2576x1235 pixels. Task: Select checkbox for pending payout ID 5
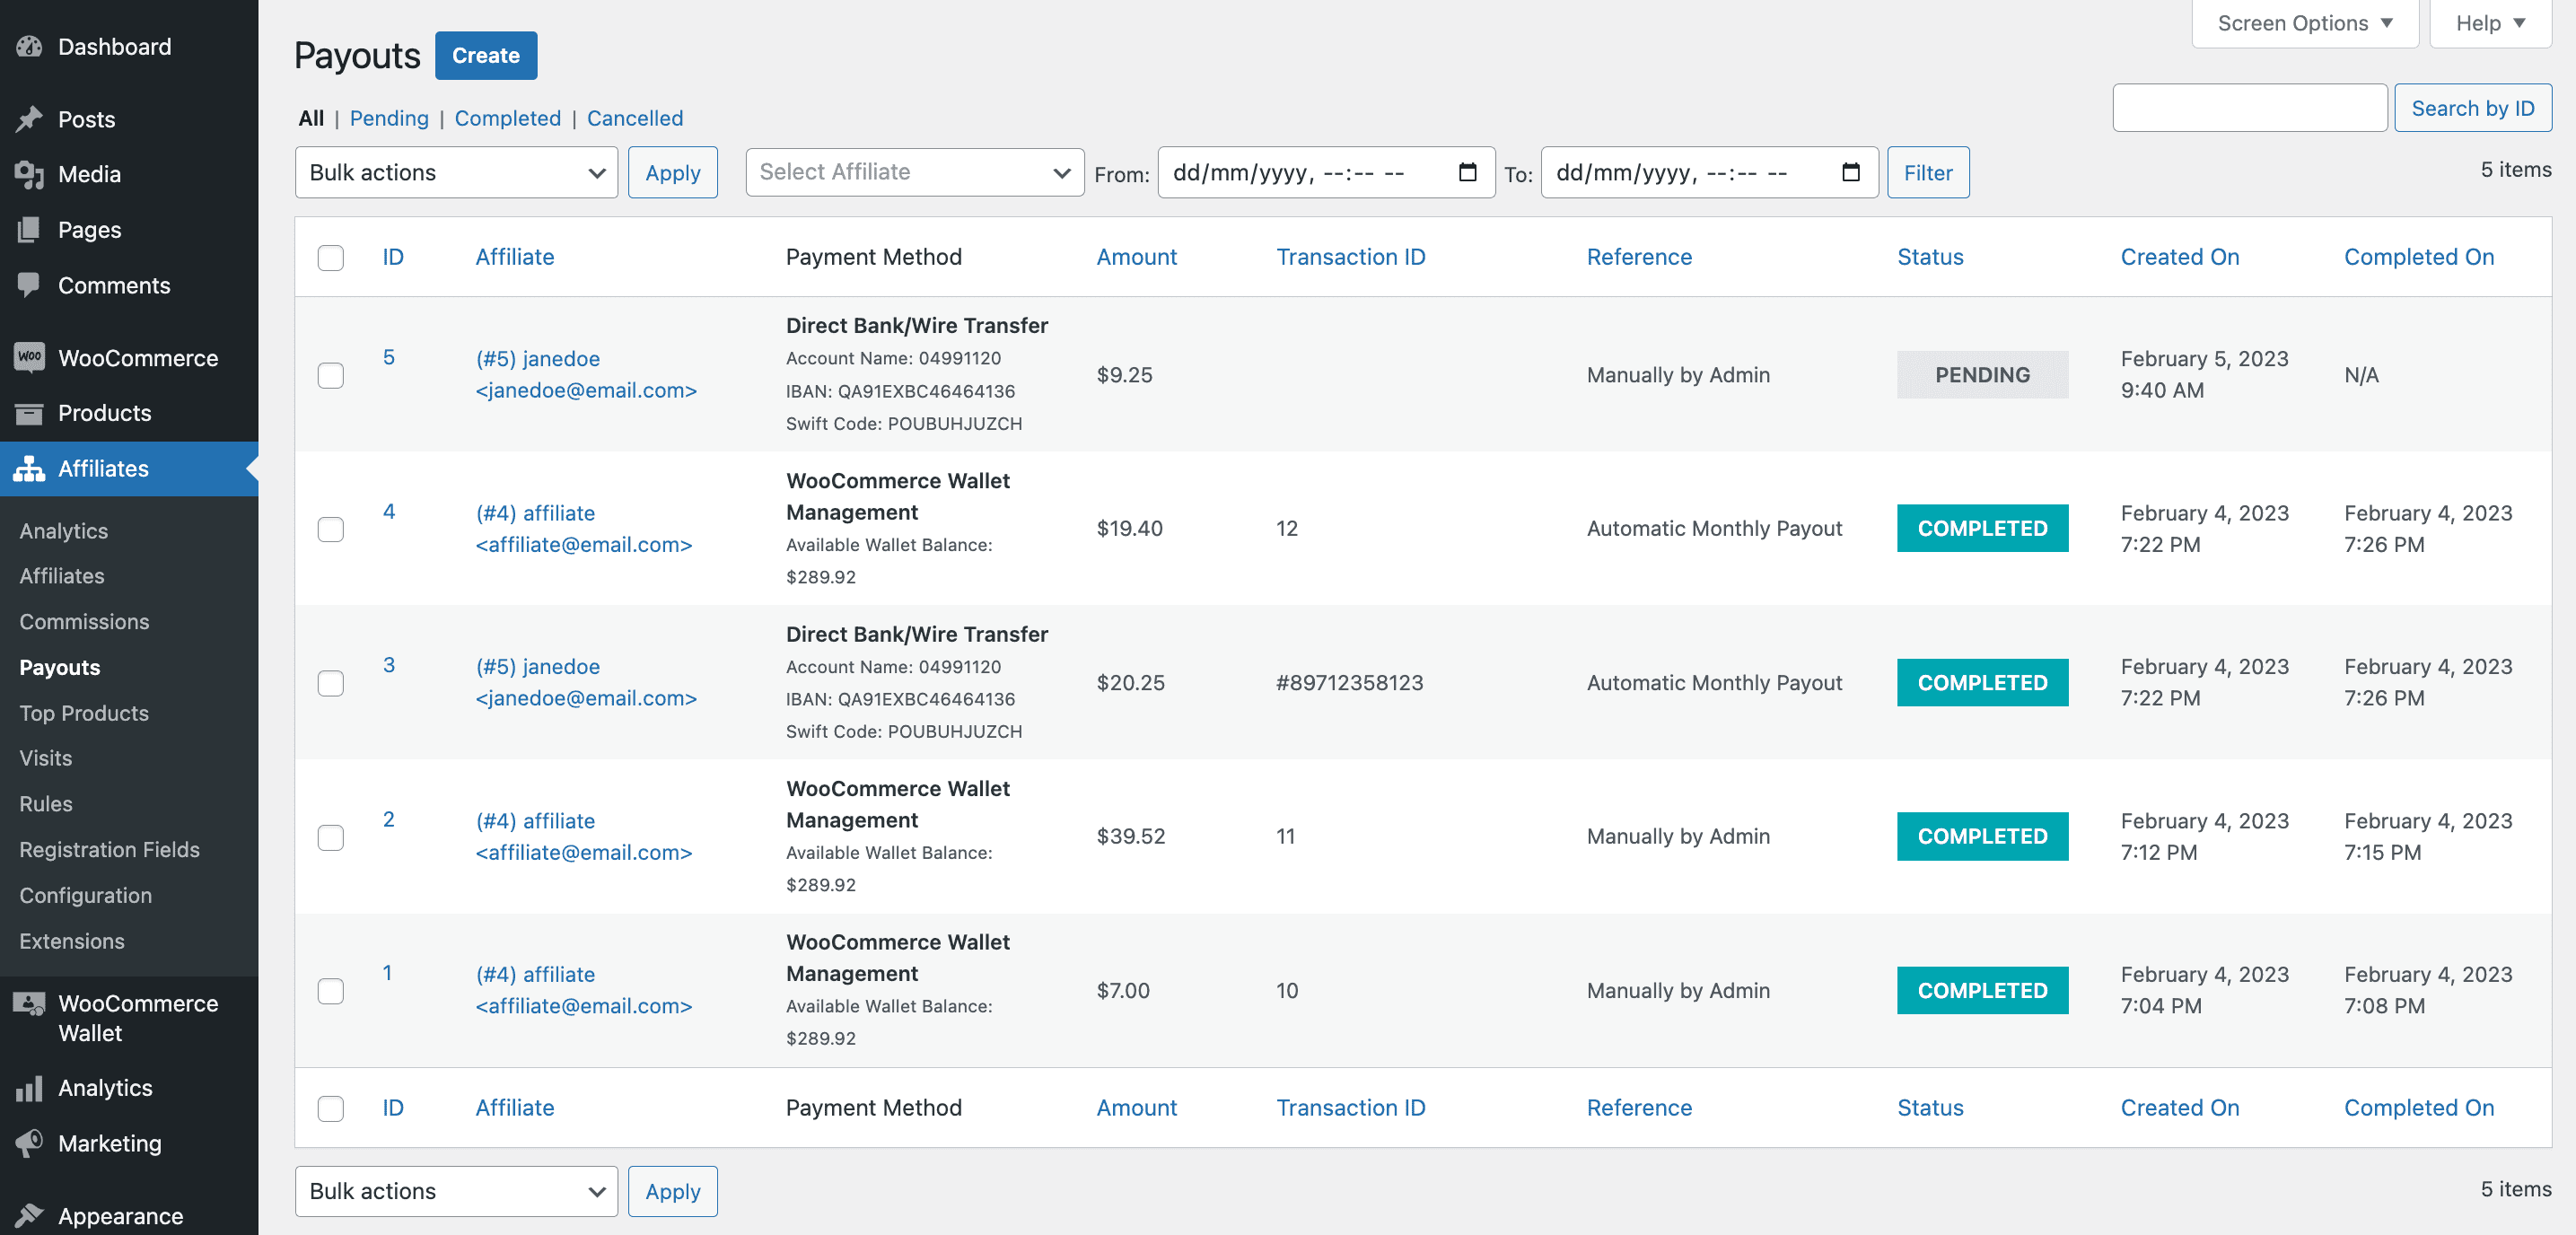pyautogui.click(x=330, y=375)
